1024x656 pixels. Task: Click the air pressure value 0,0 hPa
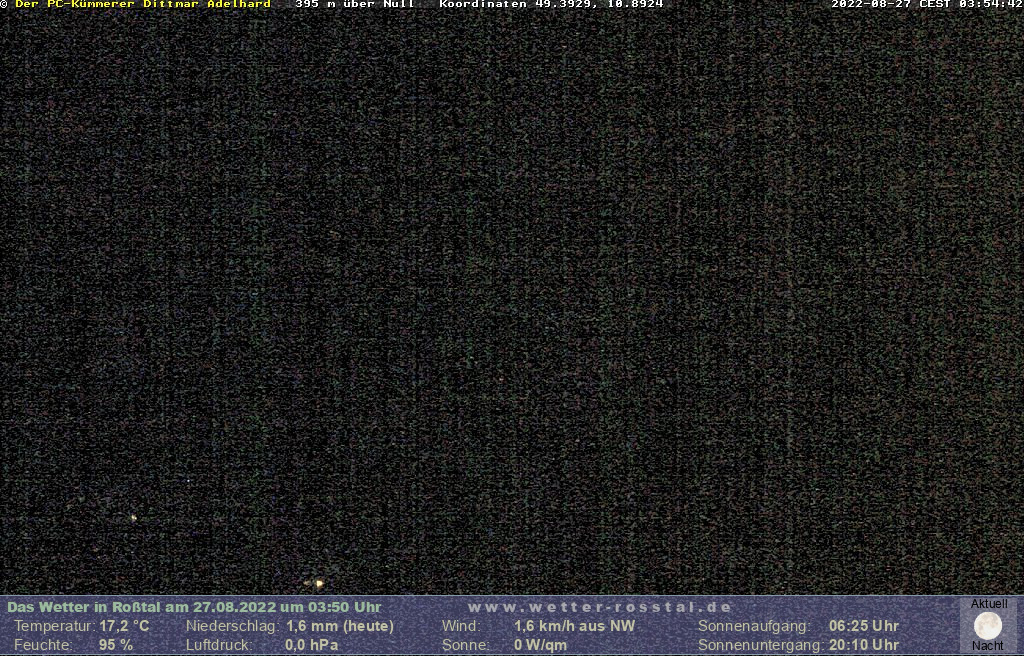coord(312,645)
